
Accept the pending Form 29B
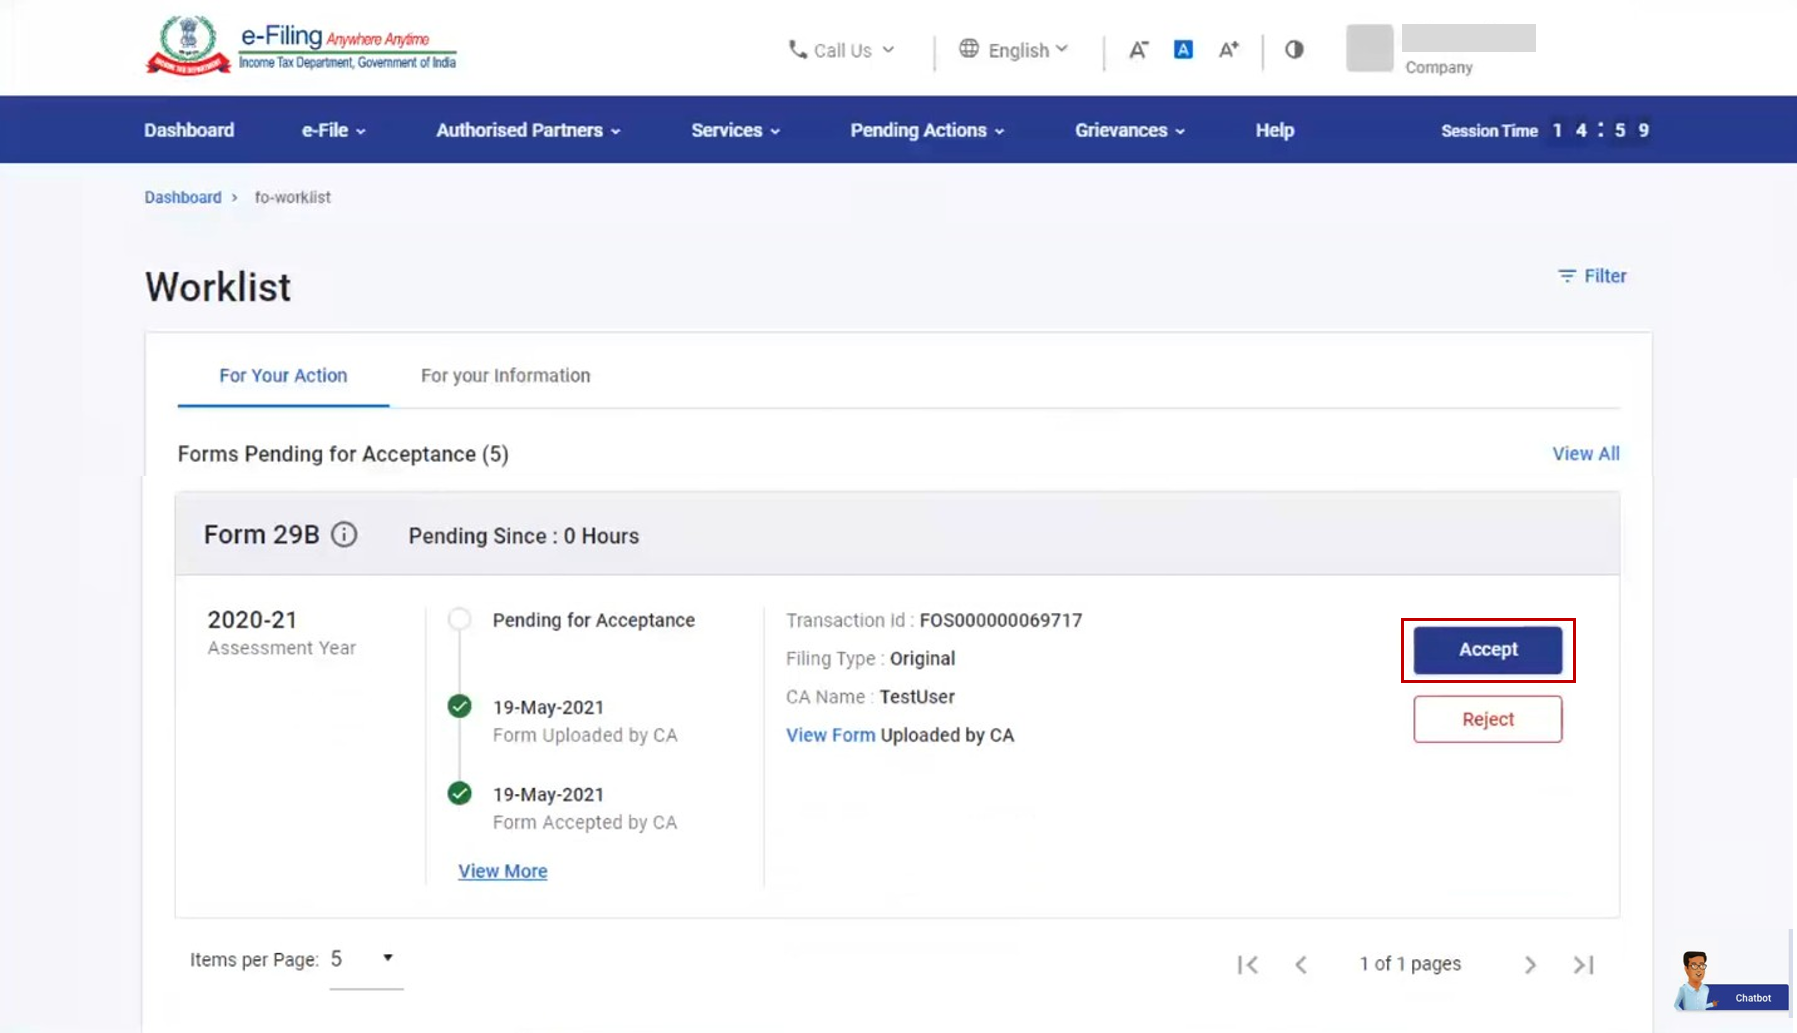(x=1488, y=649)
